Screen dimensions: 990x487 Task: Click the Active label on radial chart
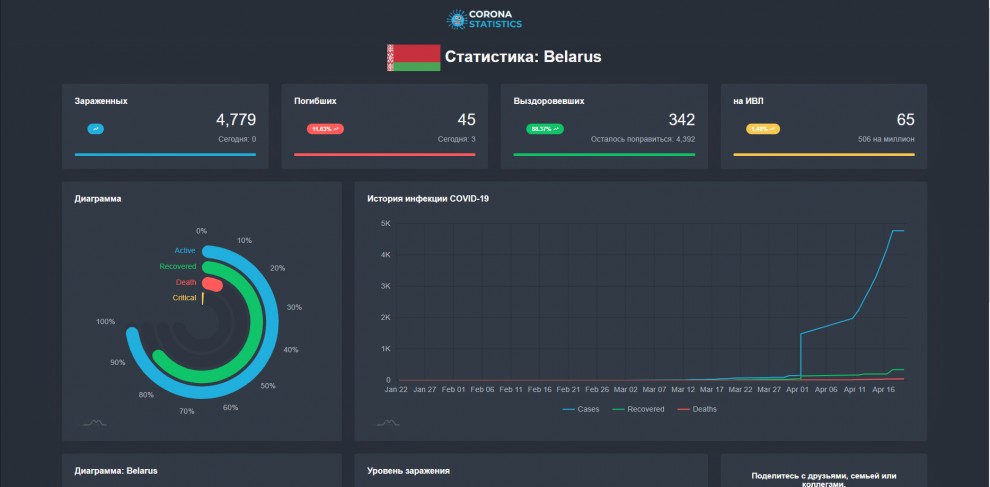click(185, 251)
